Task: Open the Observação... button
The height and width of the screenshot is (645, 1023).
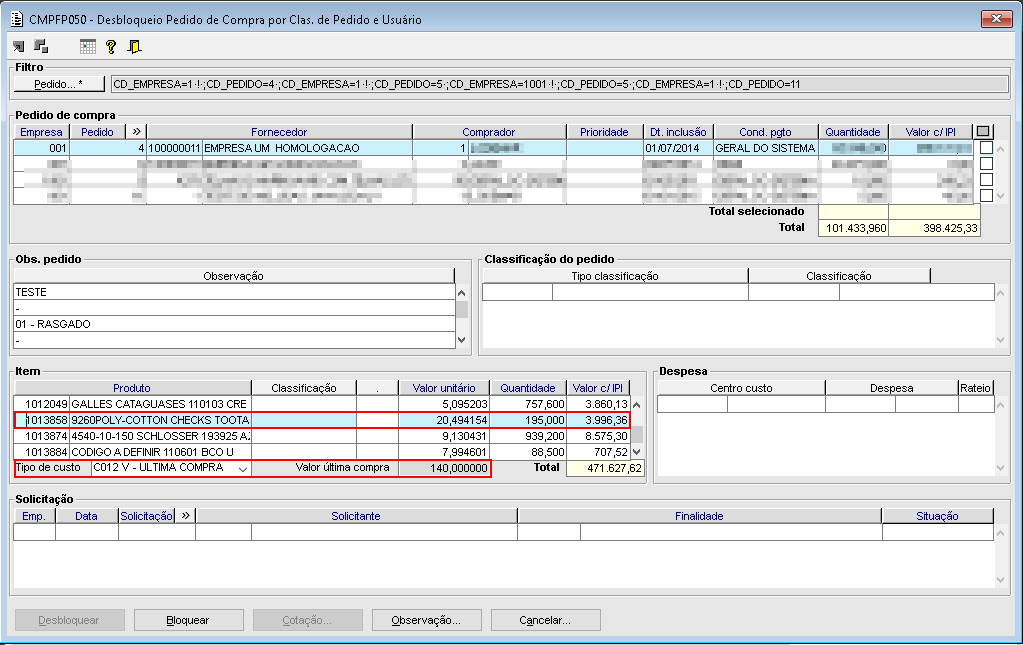Action: click(426, 620)
